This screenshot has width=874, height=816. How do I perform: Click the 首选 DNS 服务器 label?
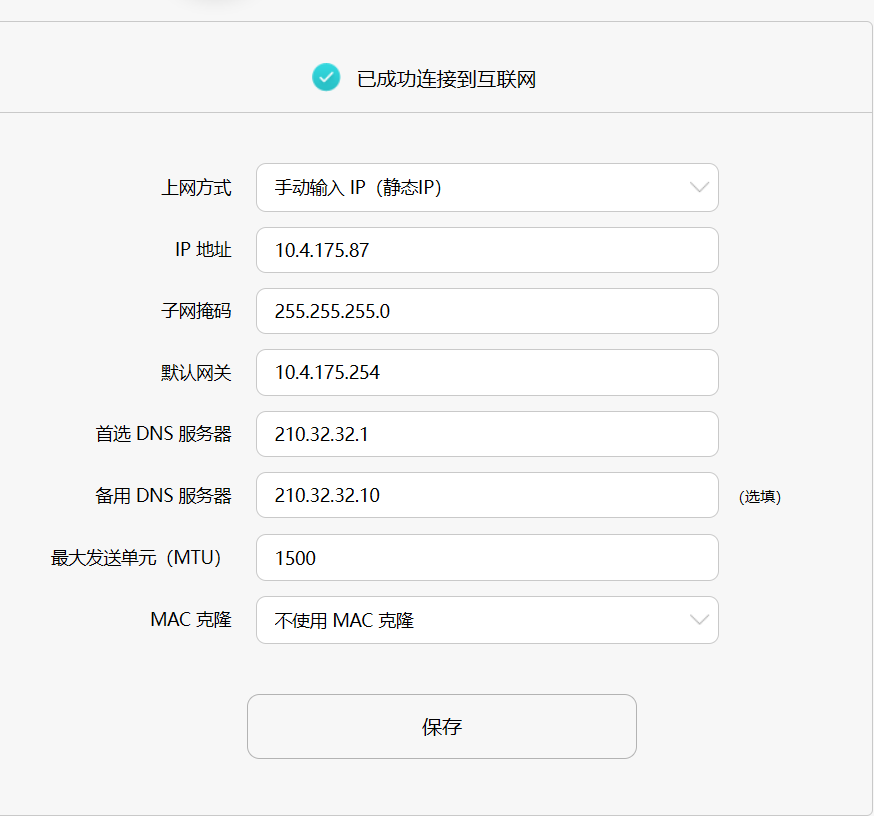click(163, 434)
